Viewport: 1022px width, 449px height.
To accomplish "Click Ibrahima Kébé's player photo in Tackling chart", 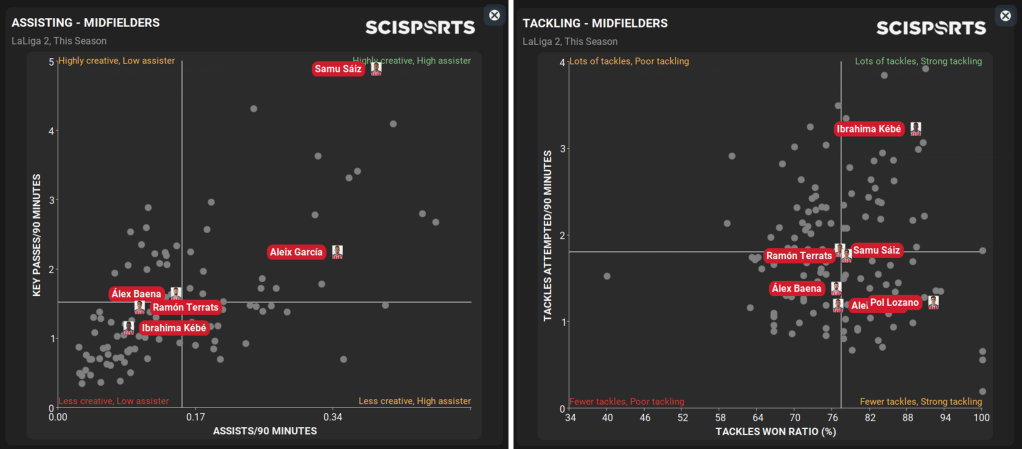I will pyautogui.click(x=915, y=128).
